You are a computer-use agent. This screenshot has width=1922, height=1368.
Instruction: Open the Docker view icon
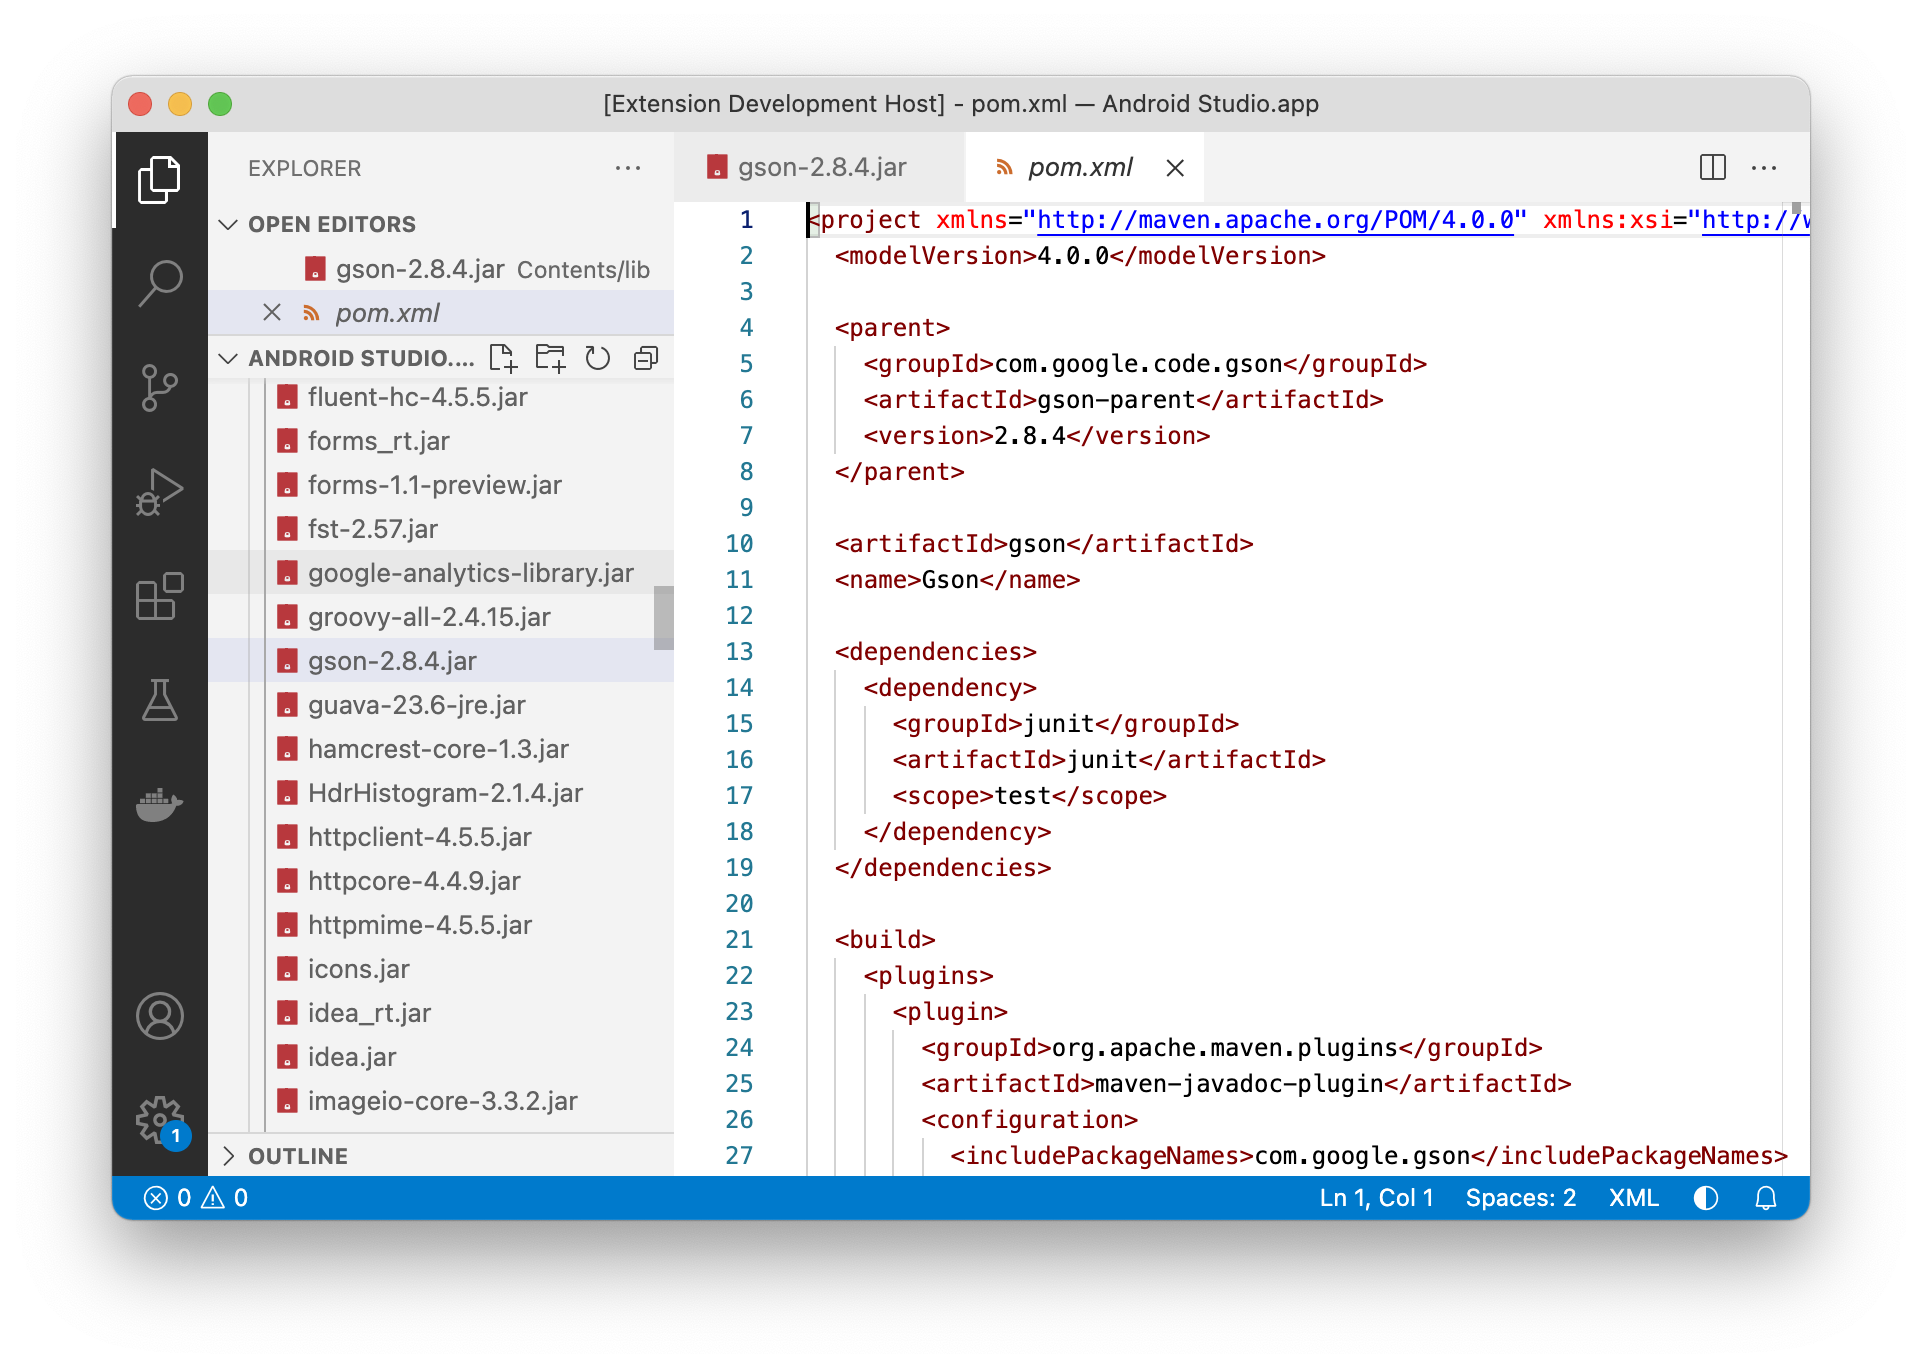[160, 803]
